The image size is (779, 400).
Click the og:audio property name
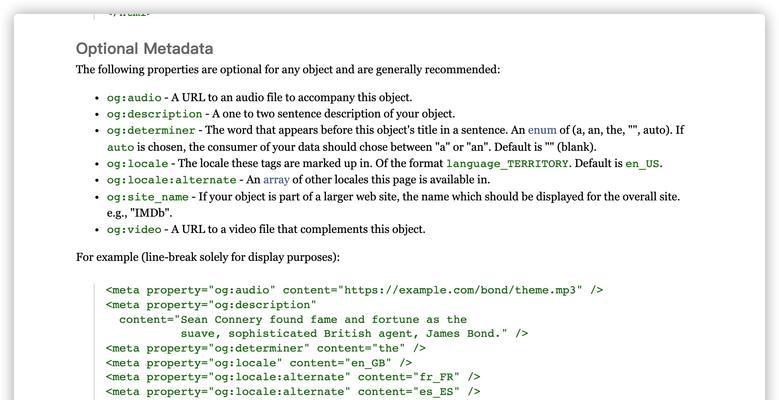click(134, 98)
